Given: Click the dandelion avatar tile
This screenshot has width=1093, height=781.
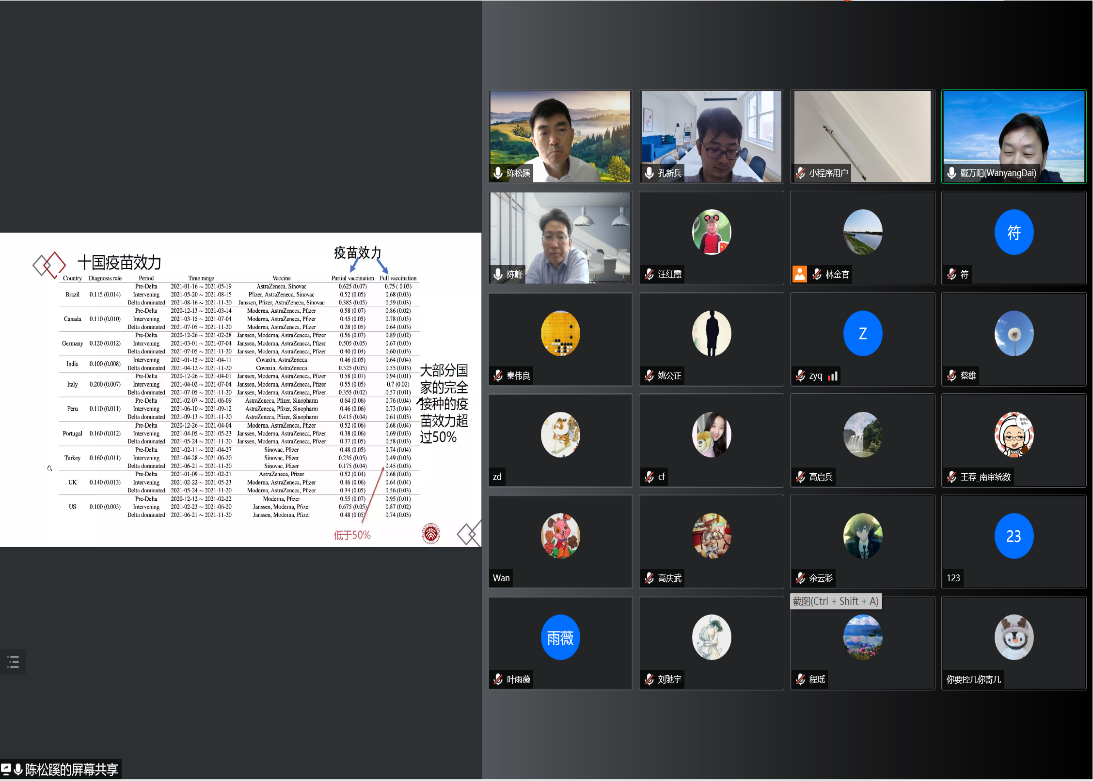Looking at the screenshot, I should click(x=1013, y=333).
